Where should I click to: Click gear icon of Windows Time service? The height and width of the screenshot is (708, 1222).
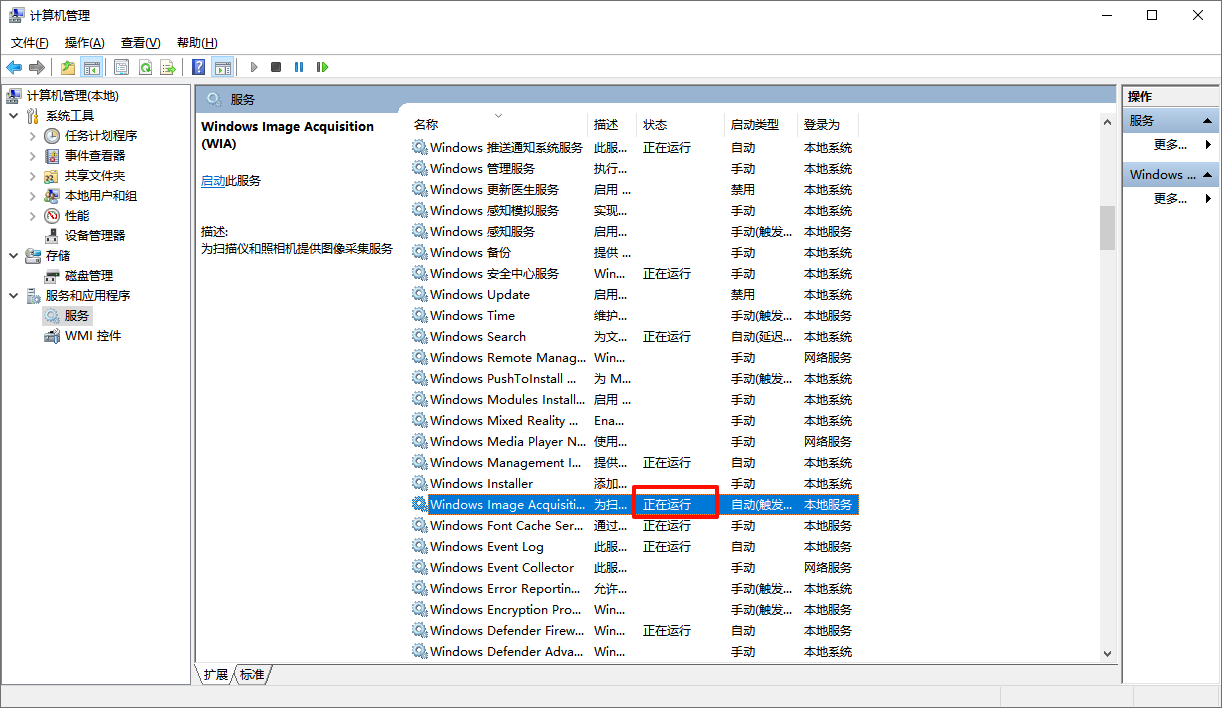click(x=419, y=315)
